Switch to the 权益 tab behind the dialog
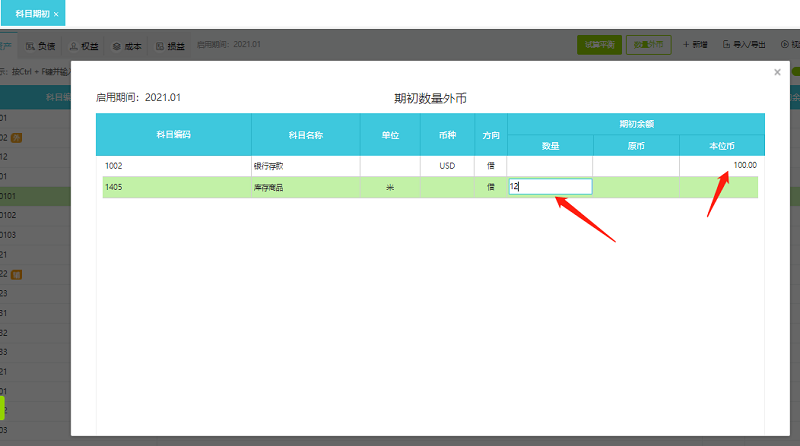Viewport: 800px width, 446px height. [84, 46]
